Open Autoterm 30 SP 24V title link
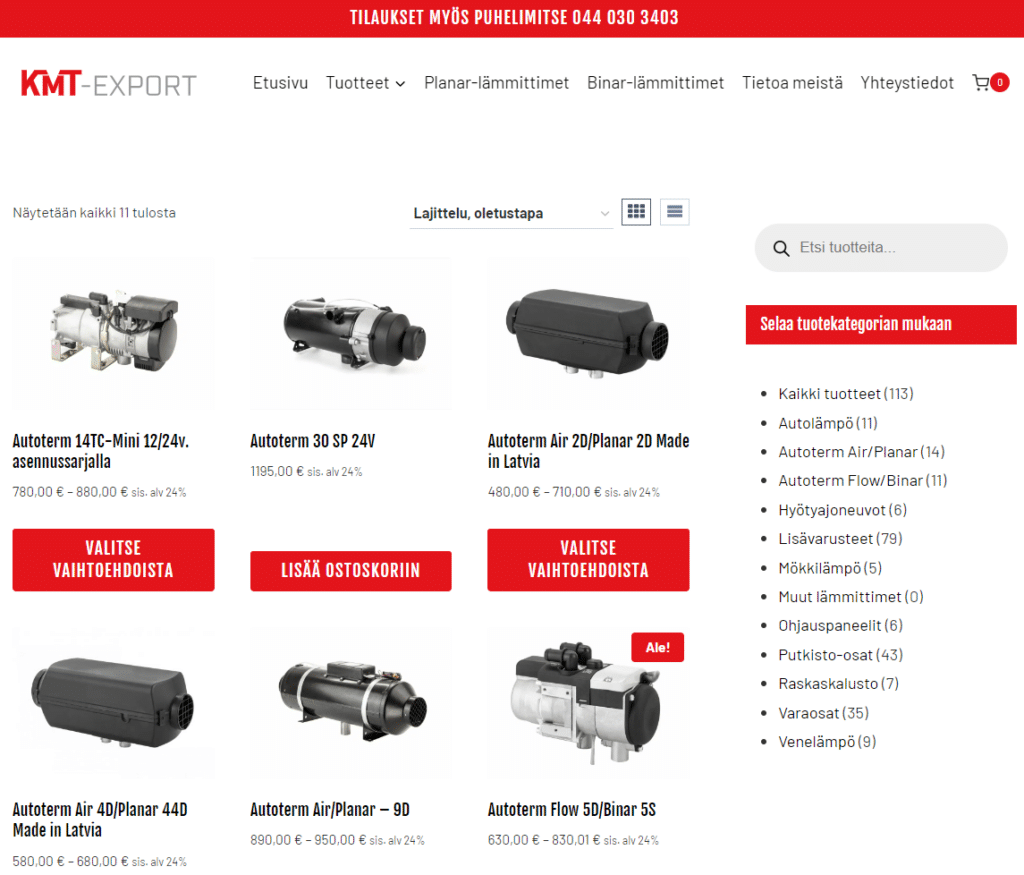1024x875 pixels. 313,441
